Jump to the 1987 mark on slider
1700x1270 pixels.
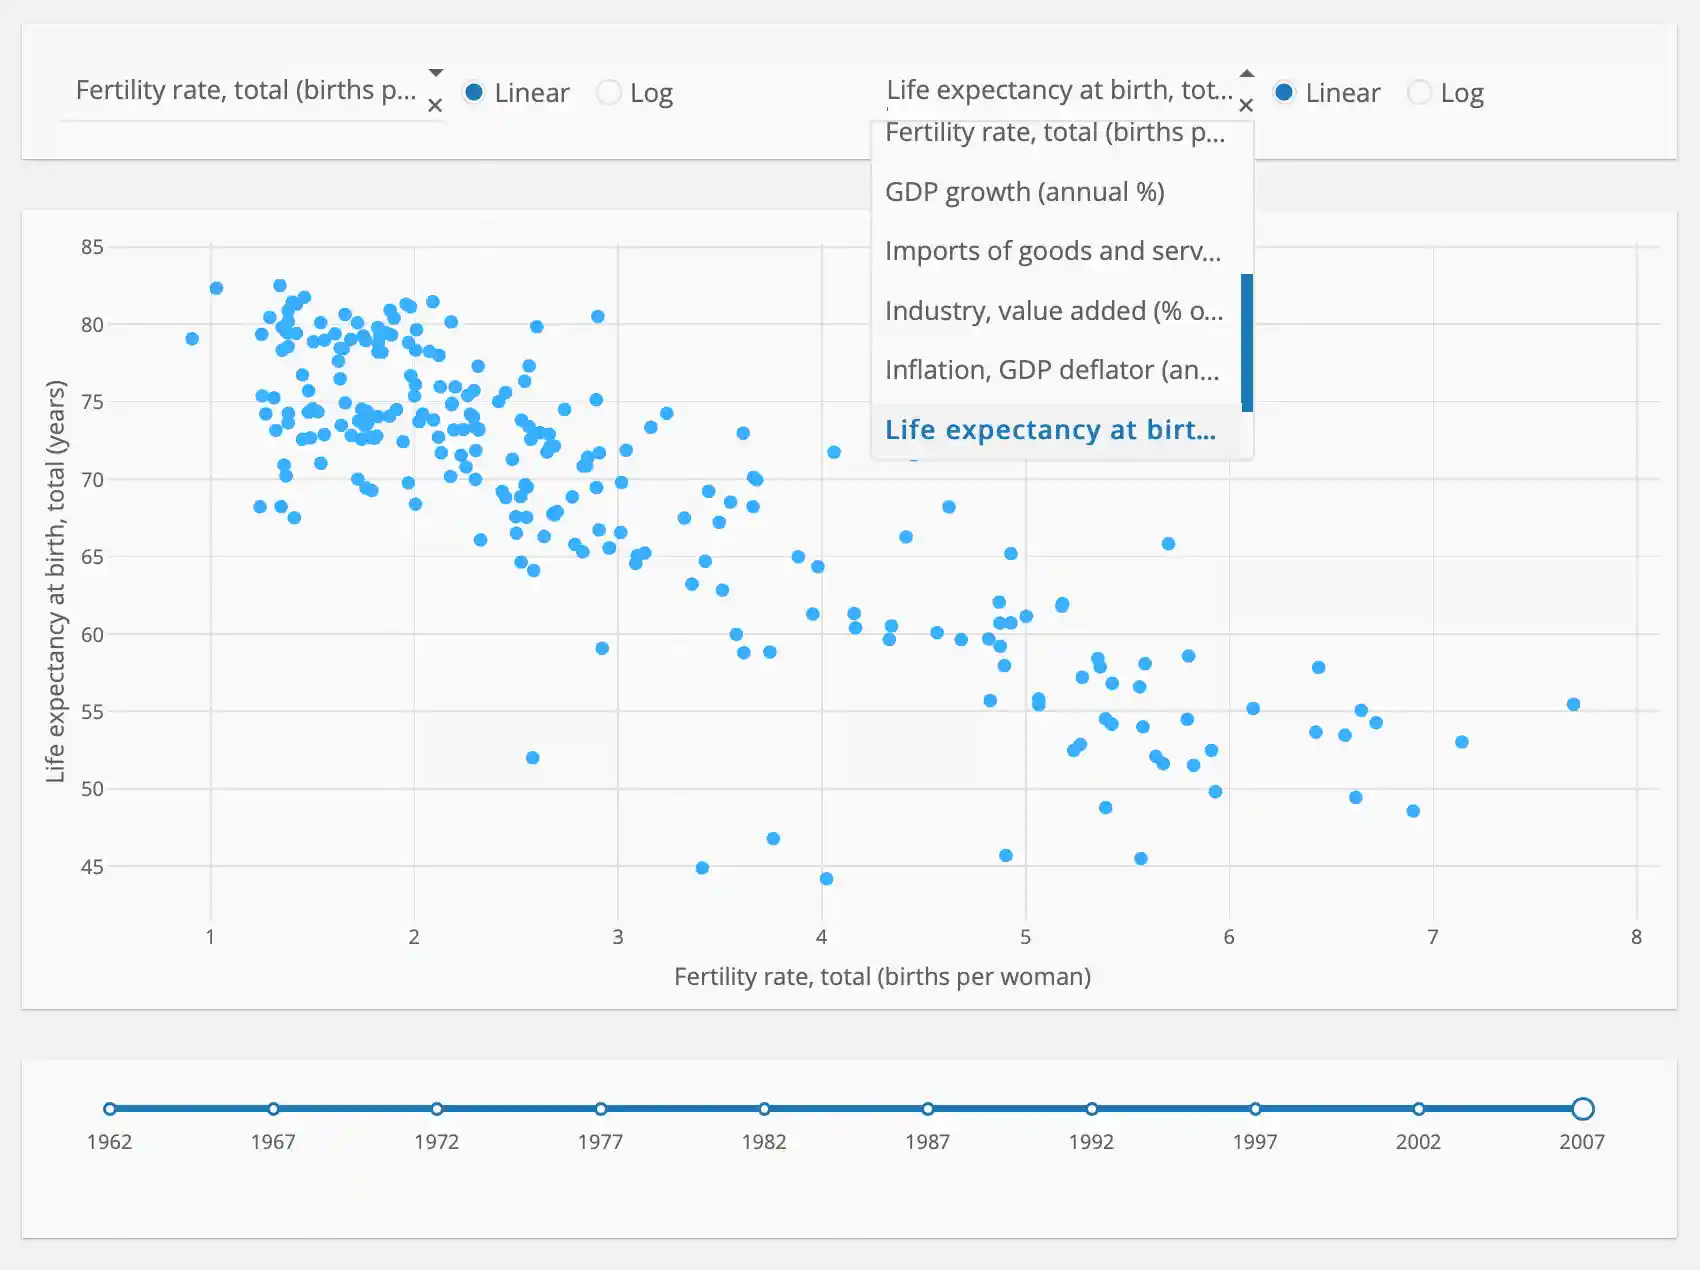coord(928,1109)
